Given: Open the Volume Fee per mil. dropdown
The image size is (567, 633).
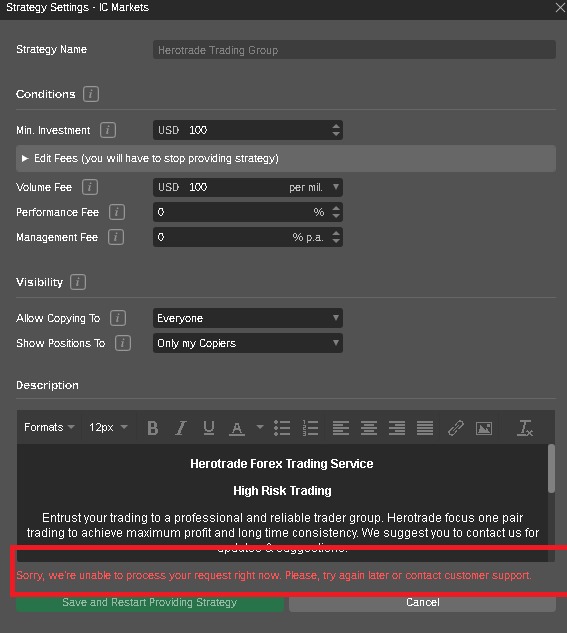Looking at the screenshot, I should 336,187.
